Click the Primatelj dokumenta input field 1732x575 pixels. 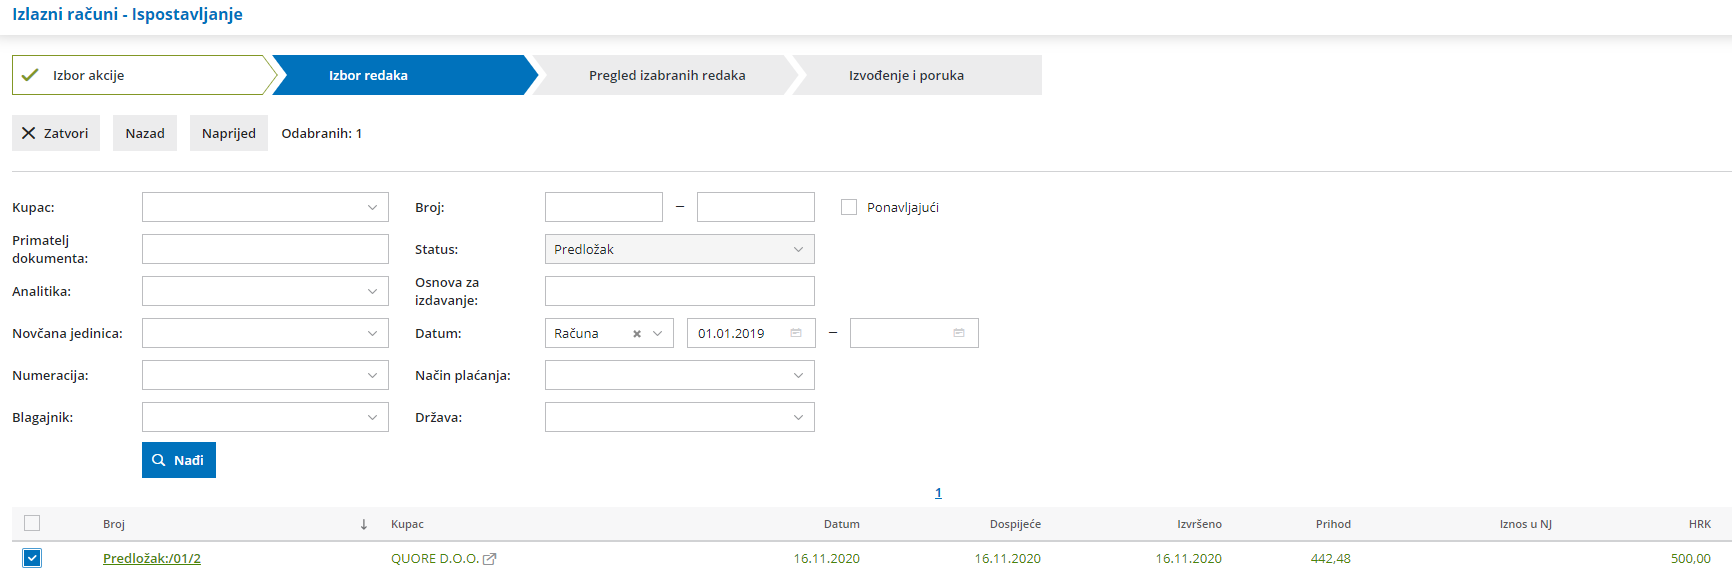click(265, 249)
